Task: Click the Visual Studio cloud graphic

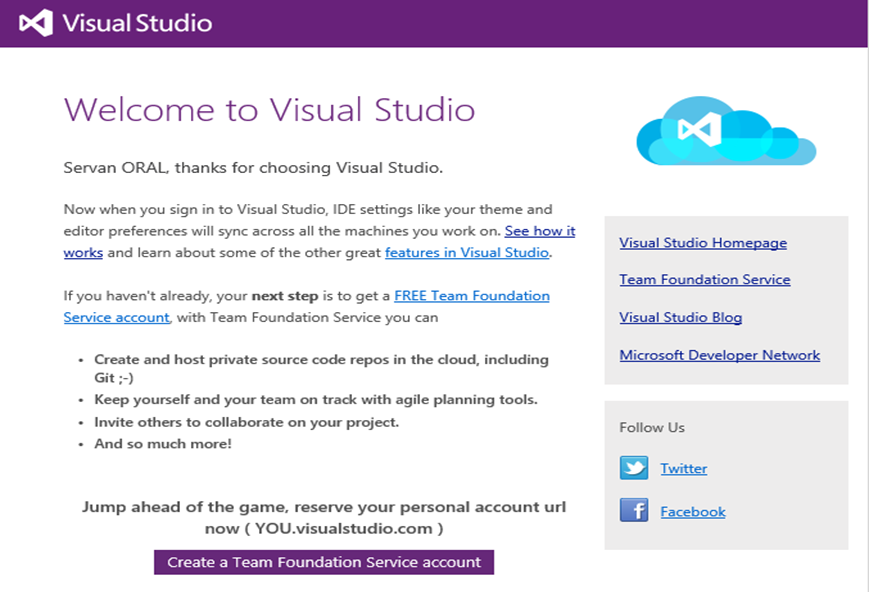Action: (726, 131)
